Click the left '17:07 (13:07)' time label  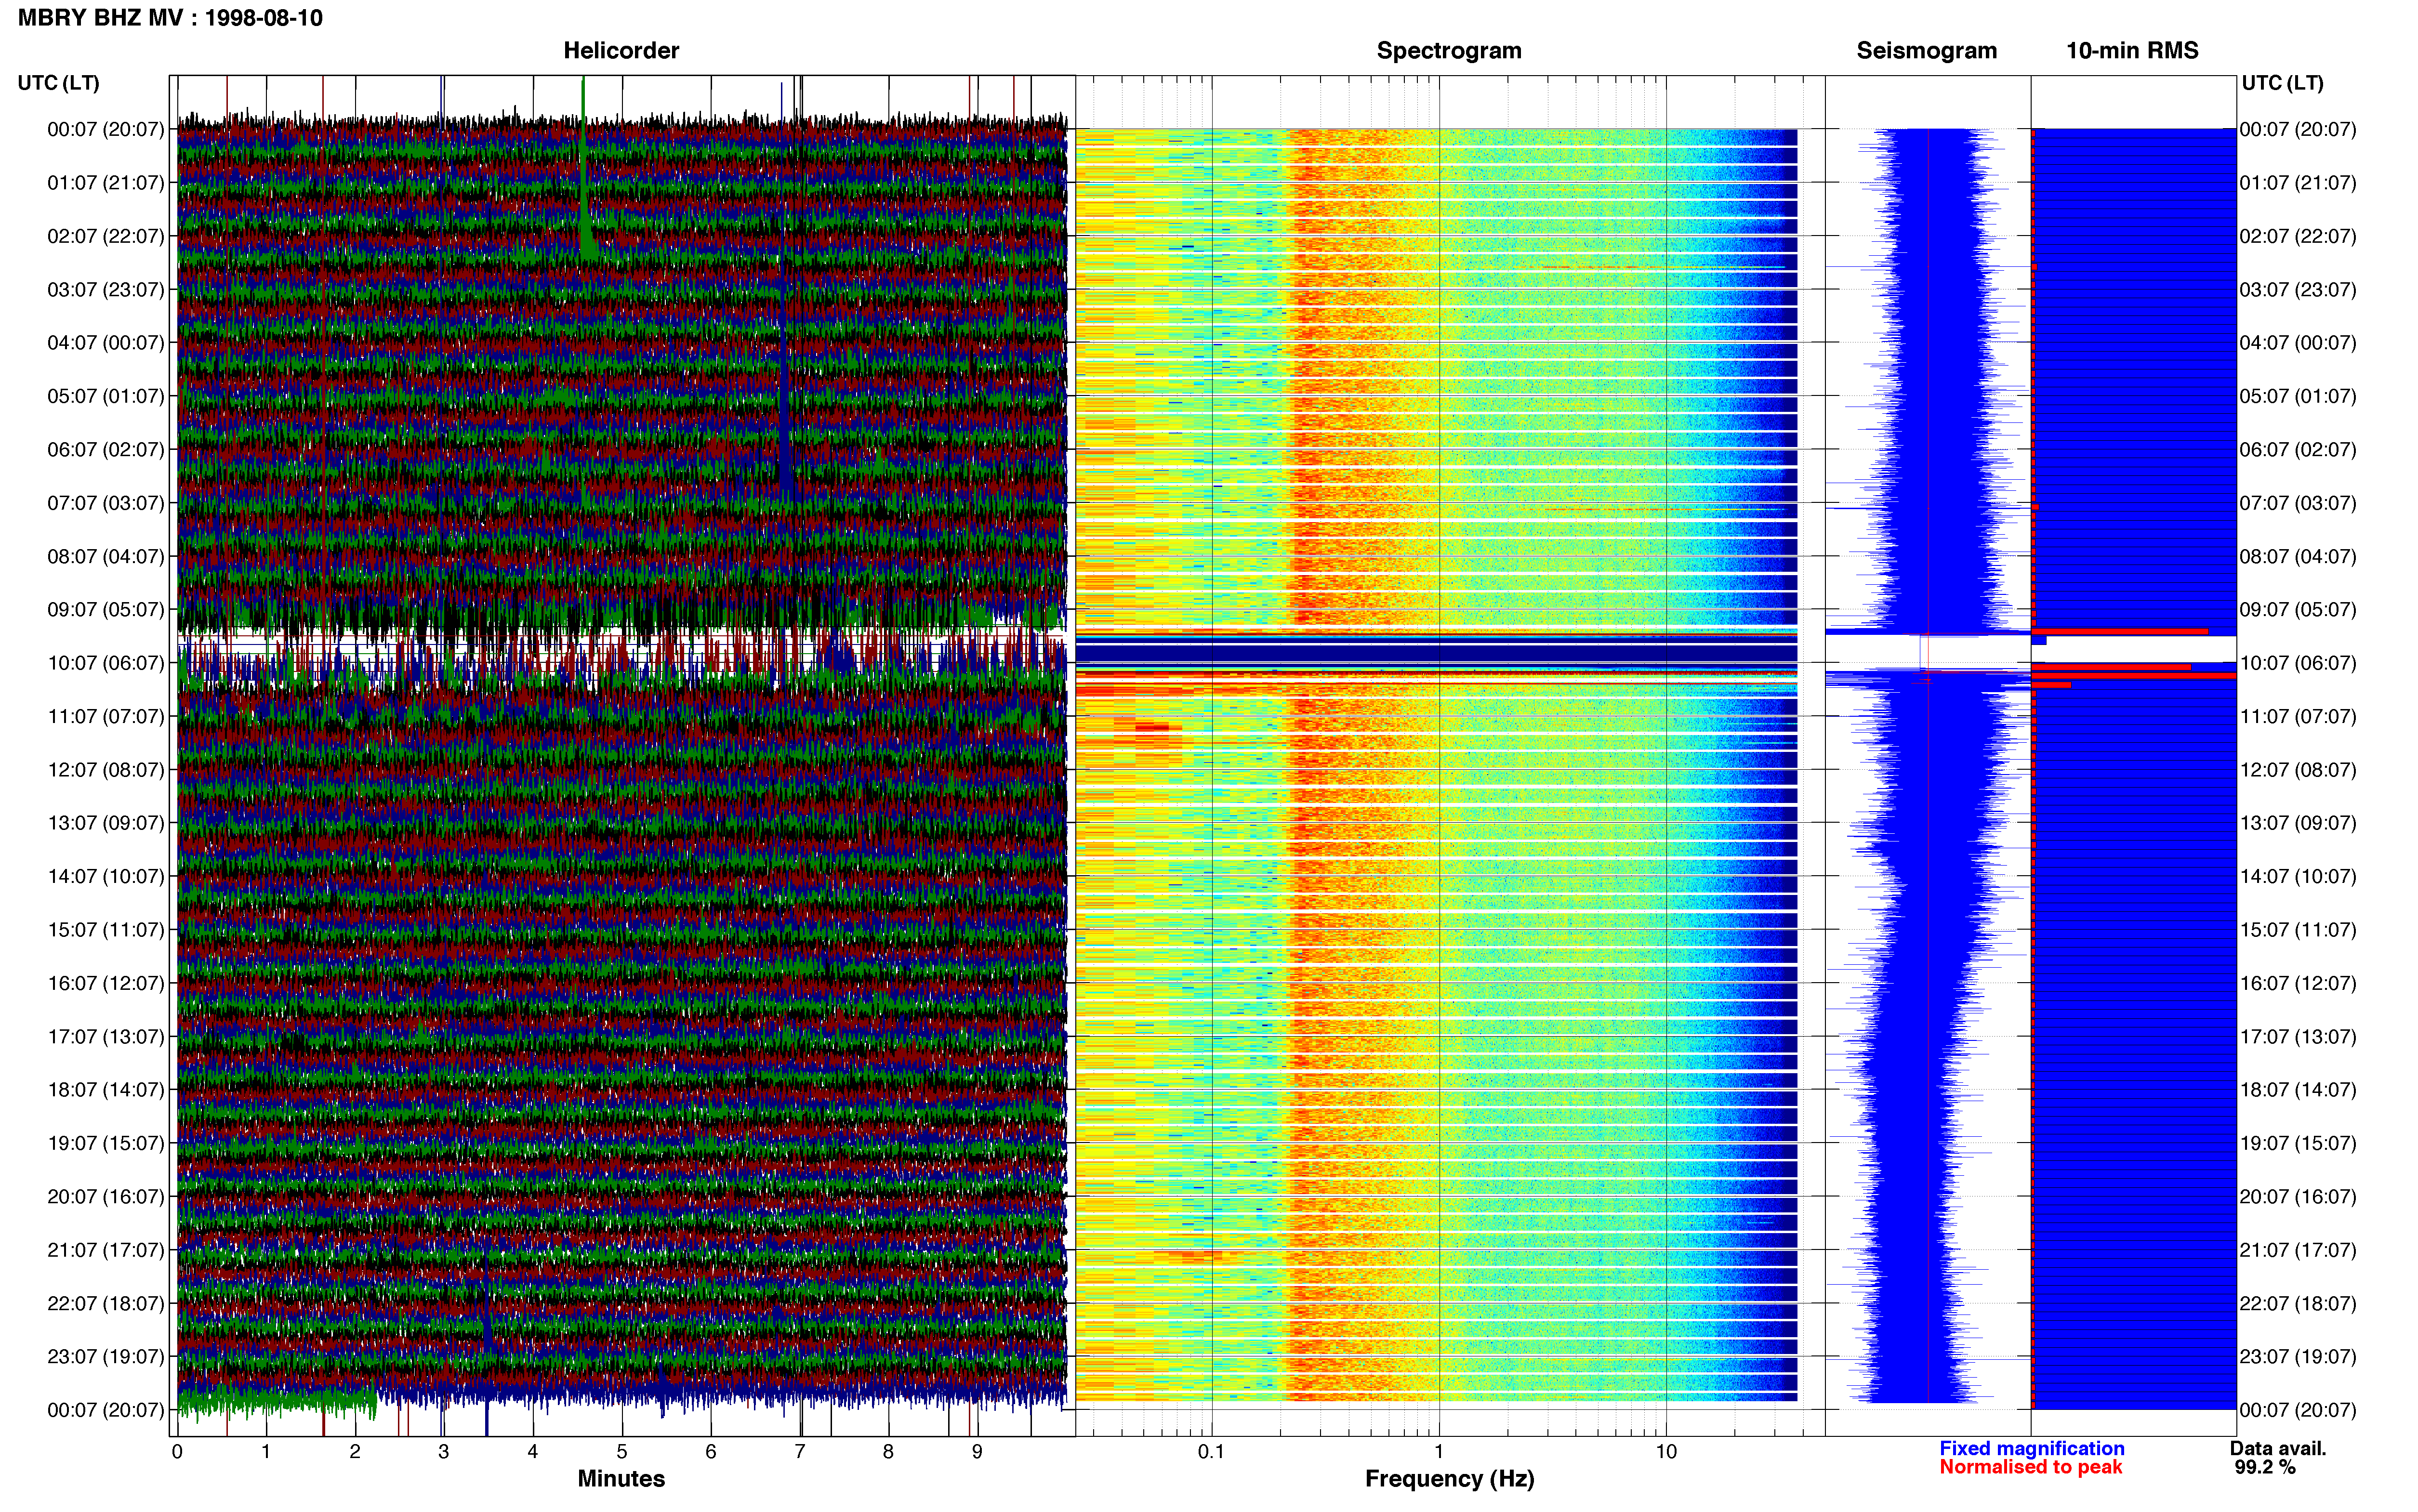pos(106,1037)
